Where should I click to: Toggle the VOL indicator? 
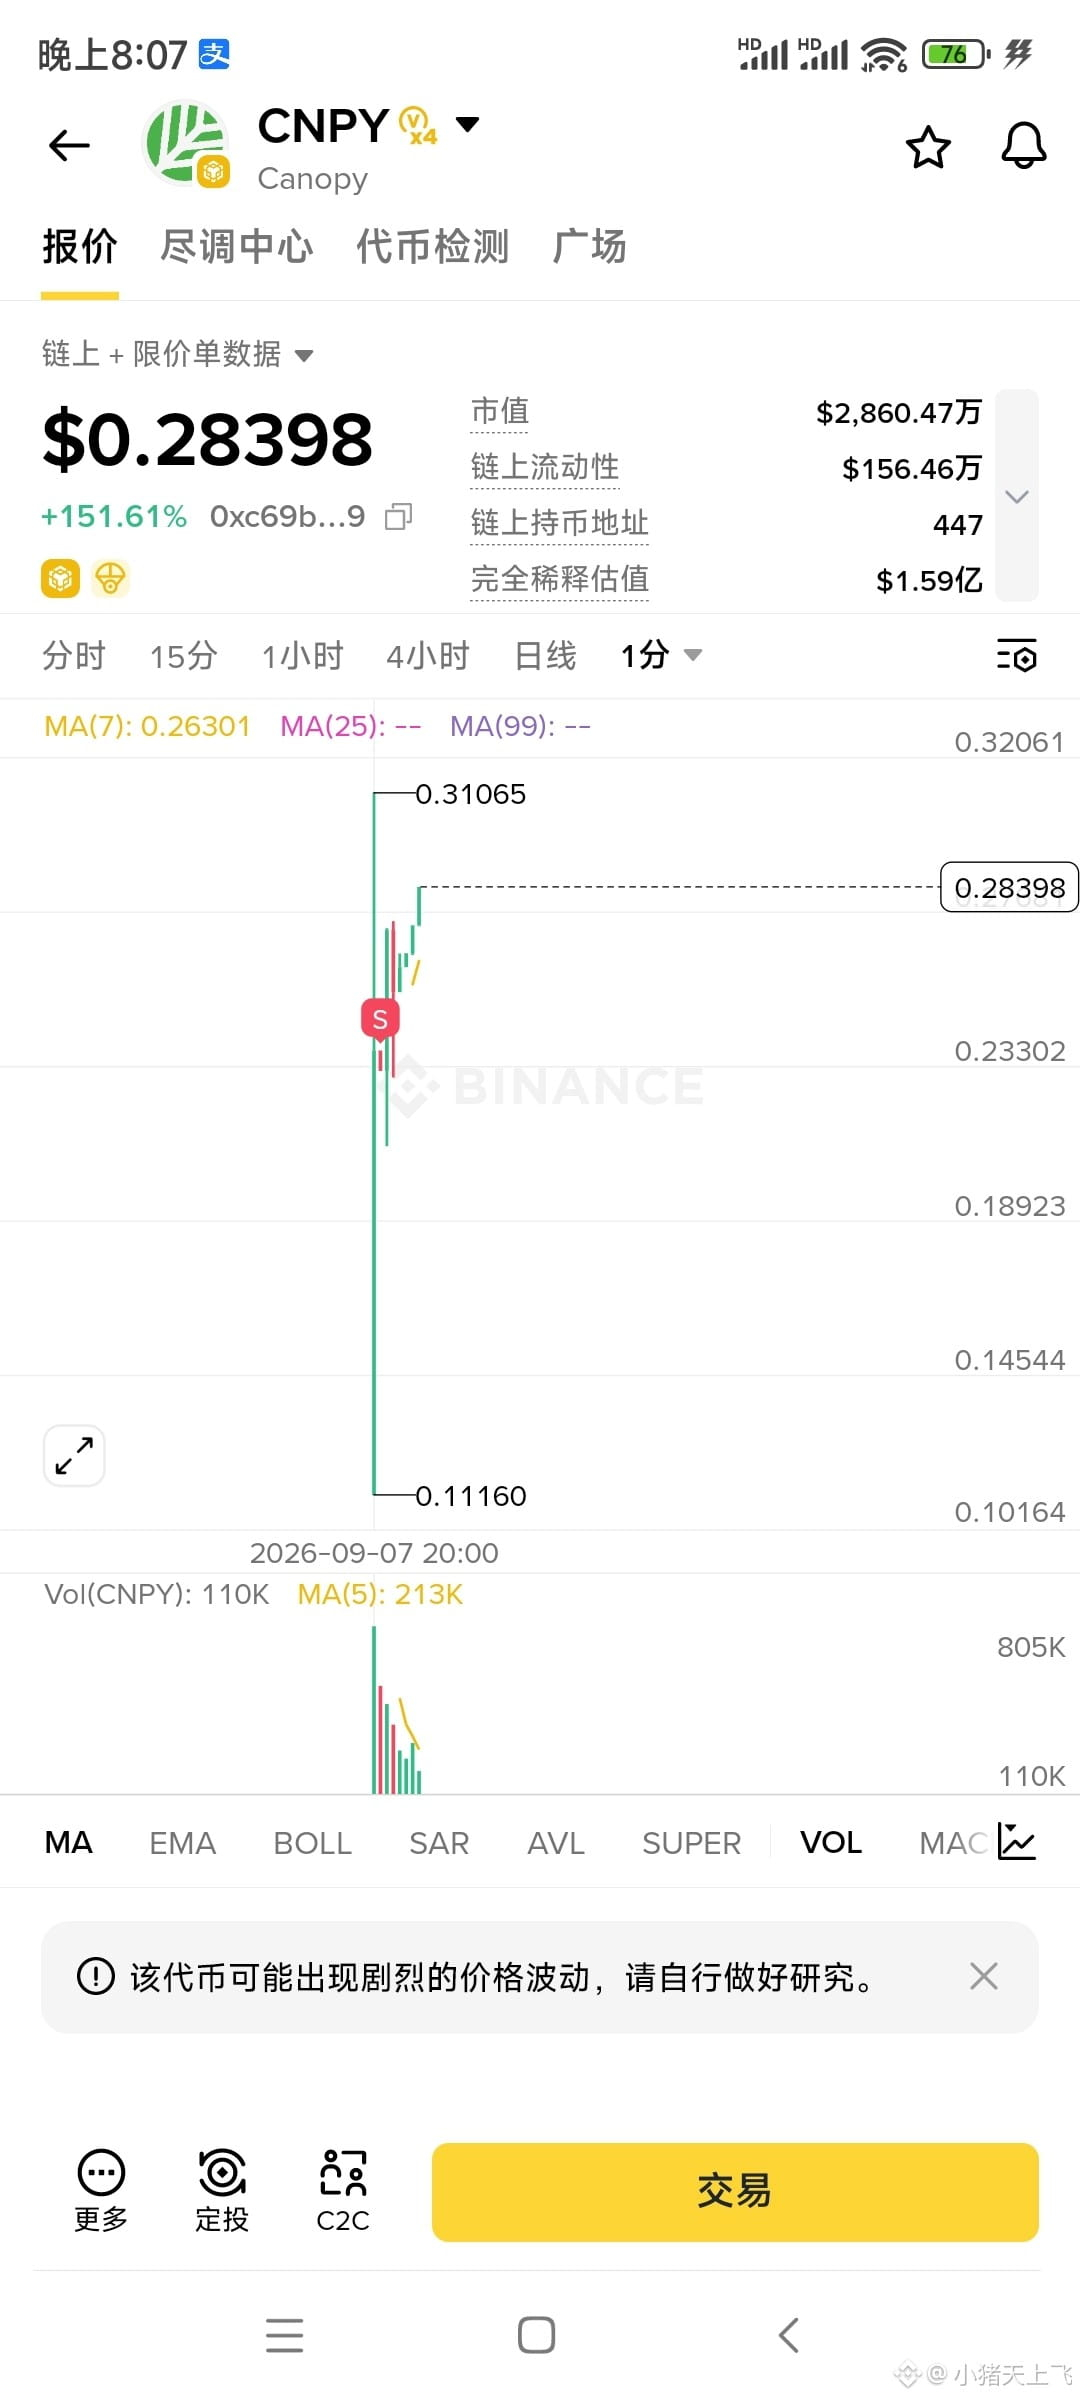[x=831, y=1842]
